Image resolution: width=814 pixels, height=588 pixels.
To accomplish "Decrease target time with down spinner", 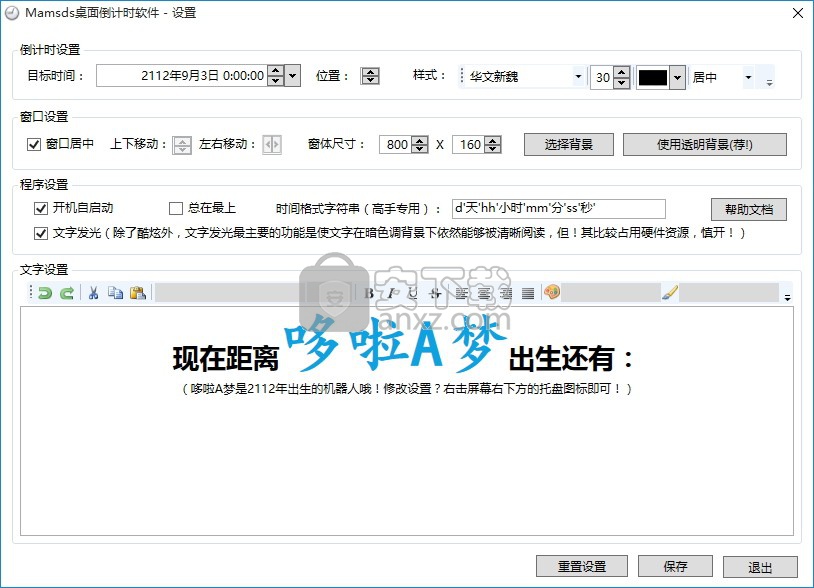I will coord(276,81).
